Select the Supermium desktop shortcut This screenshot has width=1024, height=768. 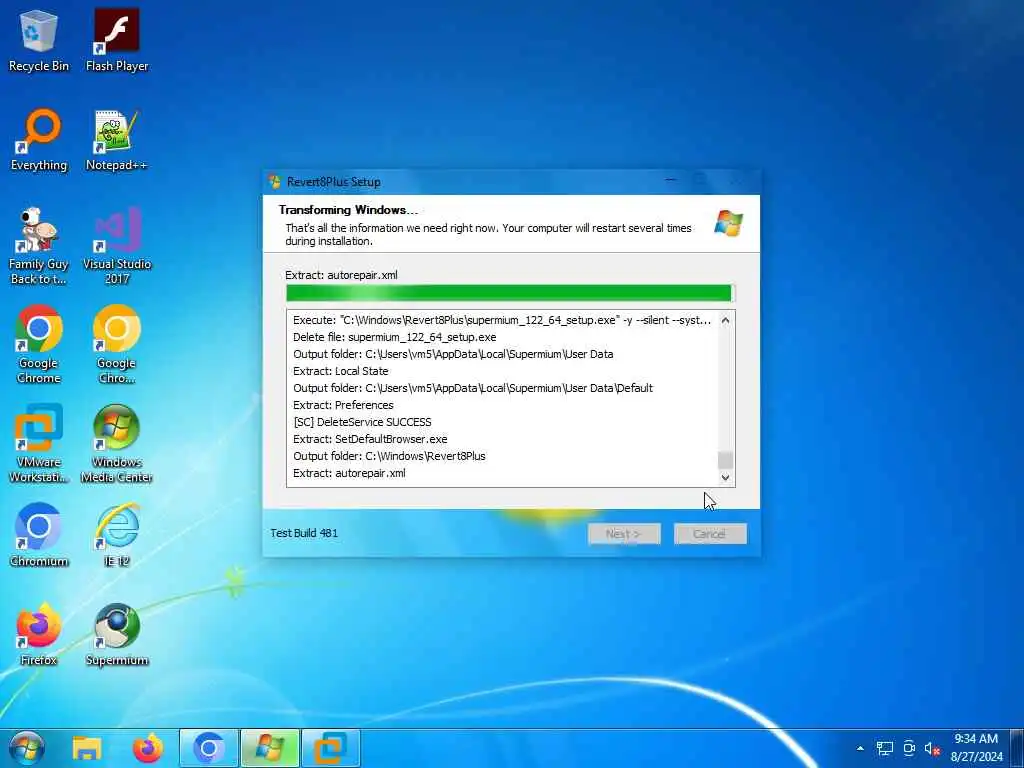click(117, 635)
